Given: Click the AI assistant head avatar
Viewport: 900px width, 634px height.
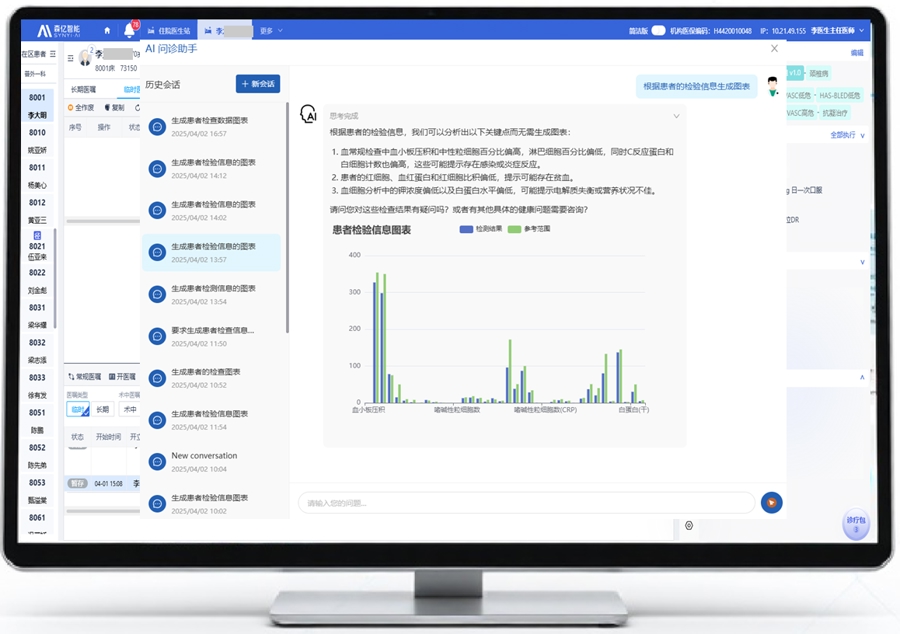Looking at the screenshot, I should click(x=308, y=114).
